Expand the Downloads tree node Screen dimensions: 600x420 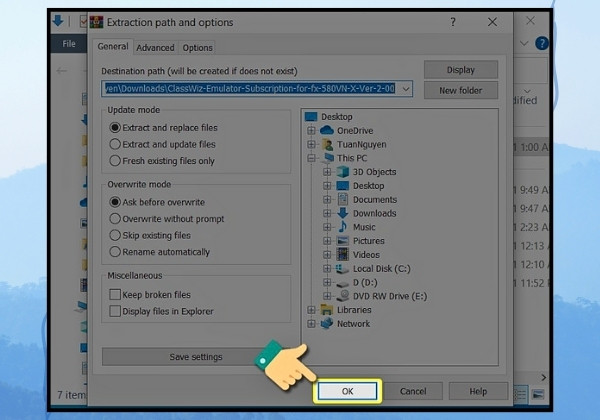(x=327, y=213)
